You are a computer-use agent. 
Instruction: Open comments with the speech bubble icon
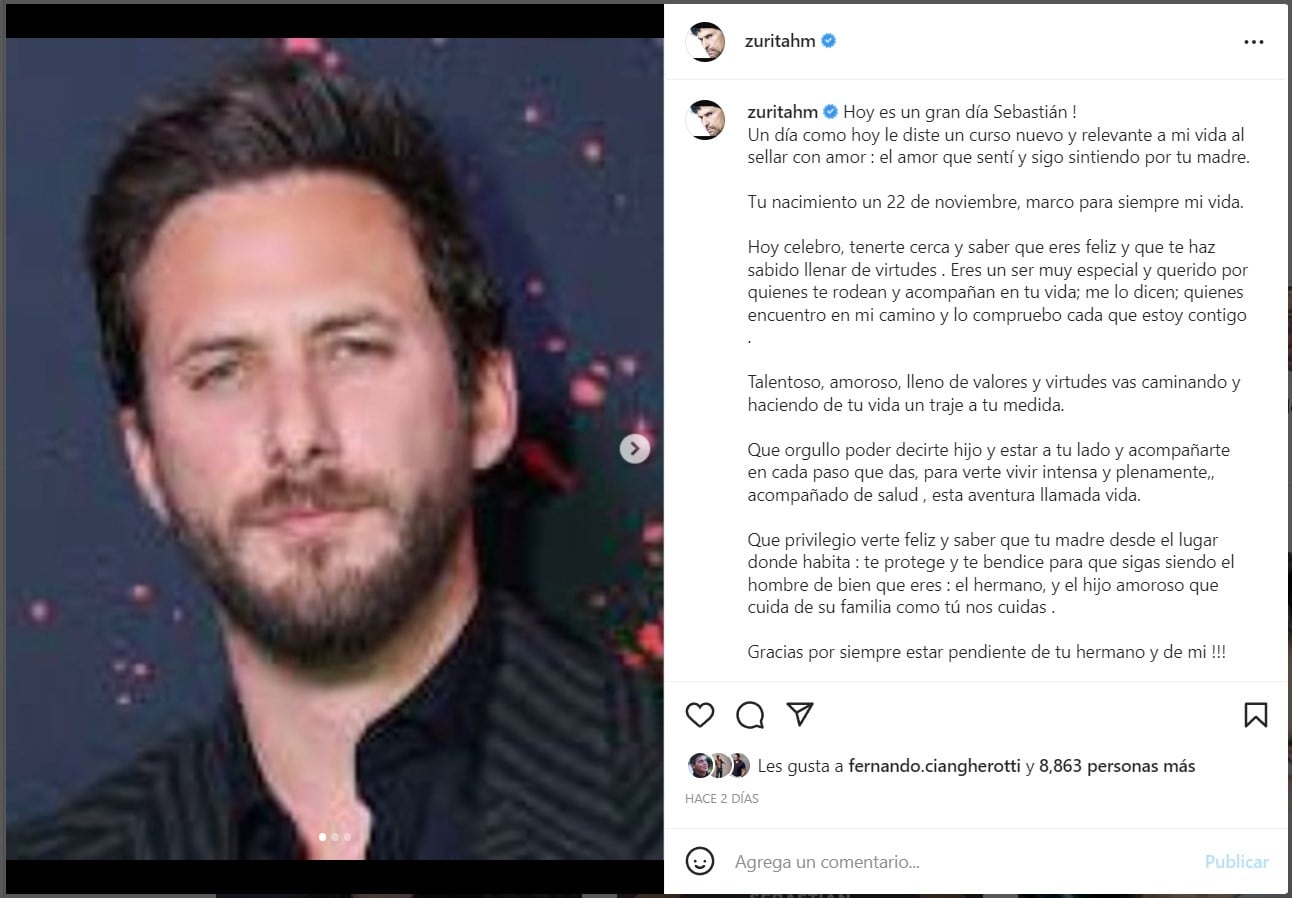coord(750,714)
